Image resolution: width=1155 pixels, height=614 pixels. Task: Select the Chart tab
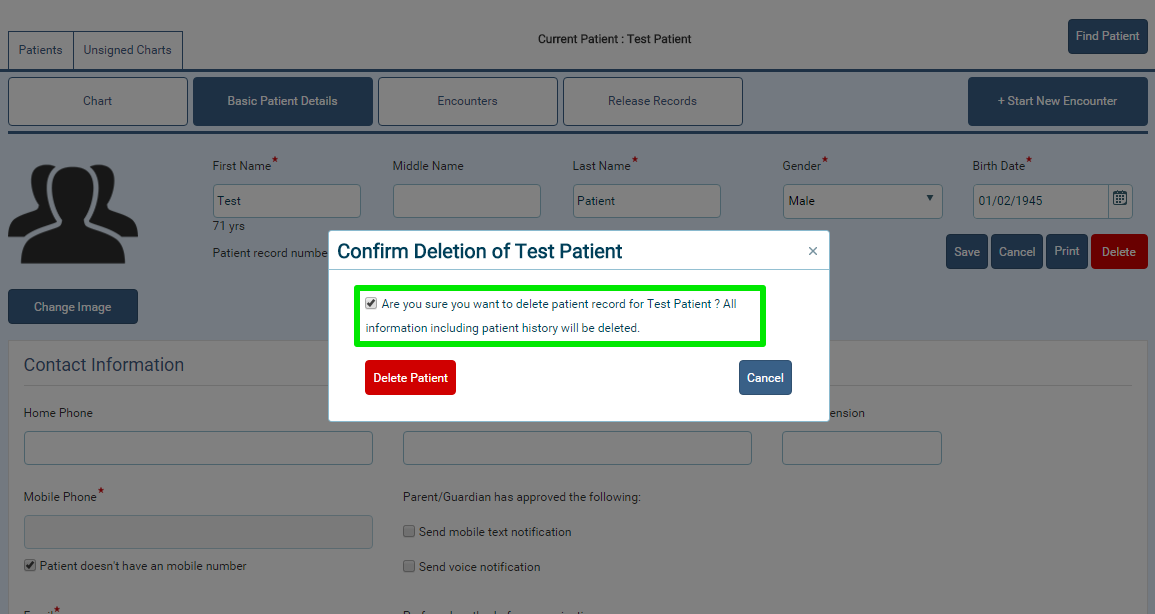tap(98, 101)
